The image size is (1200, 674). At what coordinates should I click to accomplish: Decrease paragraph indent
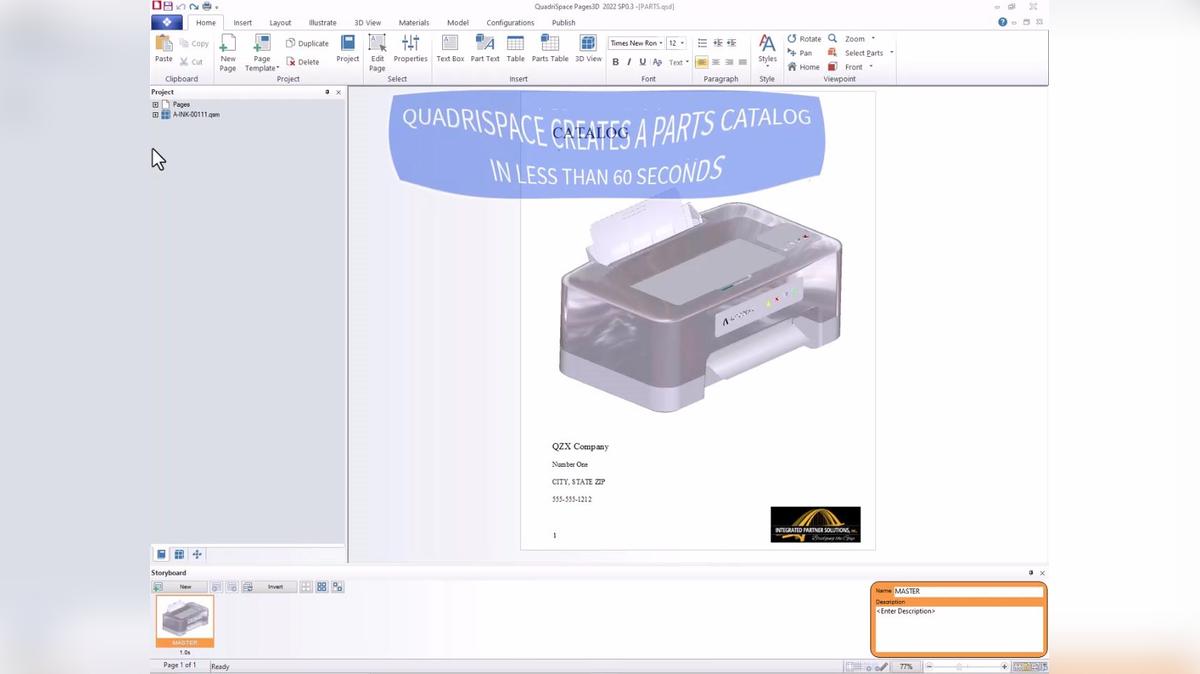[717, 43]
